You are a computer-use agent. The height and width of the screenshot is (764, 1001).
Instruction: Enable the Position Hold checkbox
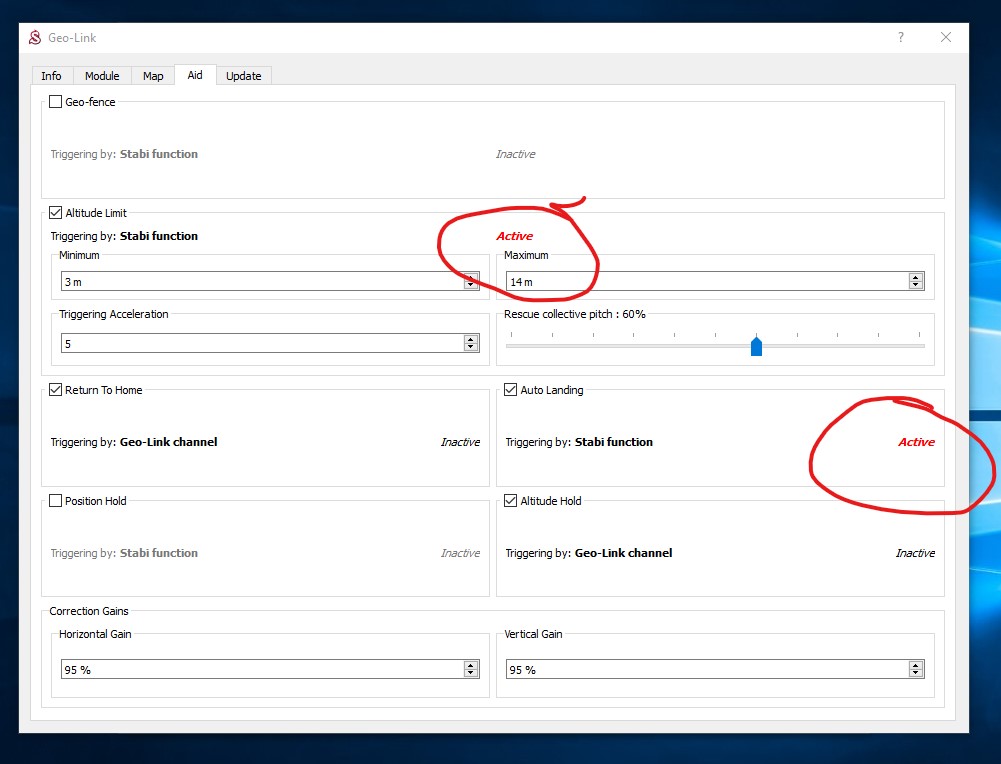(x=56, y=501)
